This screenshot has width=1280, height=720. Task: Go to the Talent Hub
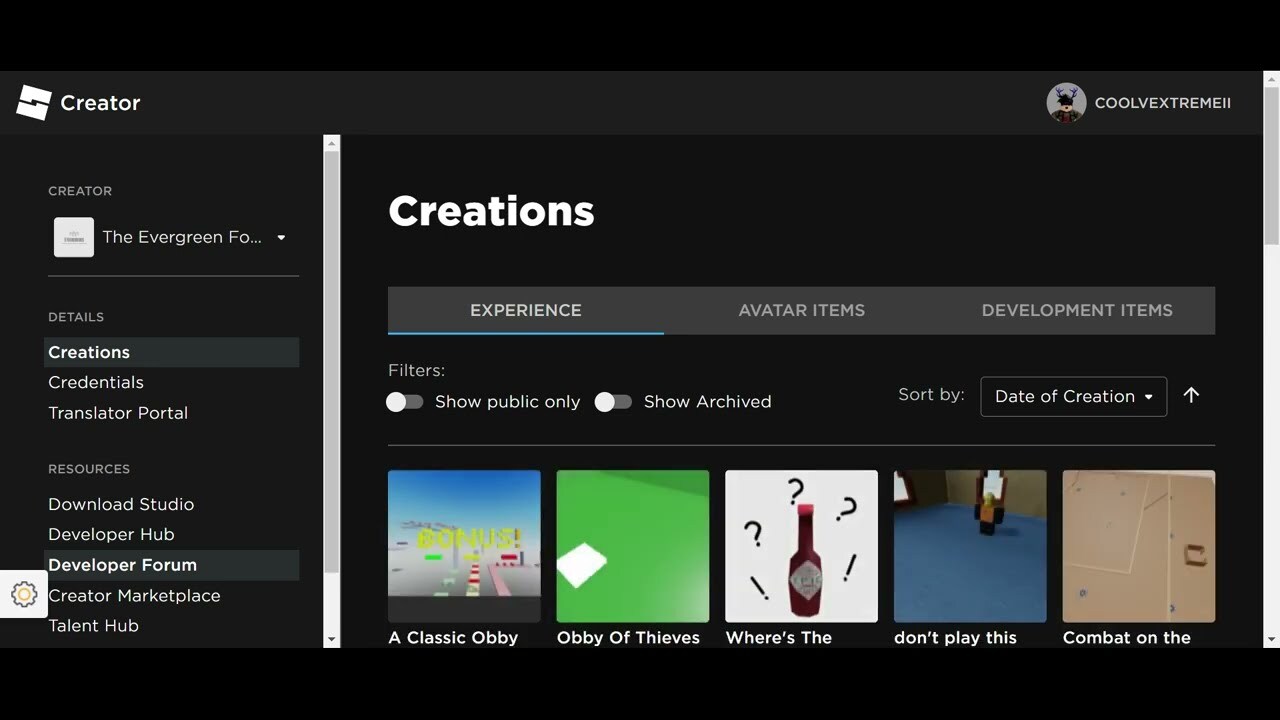(x=93, y=625)
